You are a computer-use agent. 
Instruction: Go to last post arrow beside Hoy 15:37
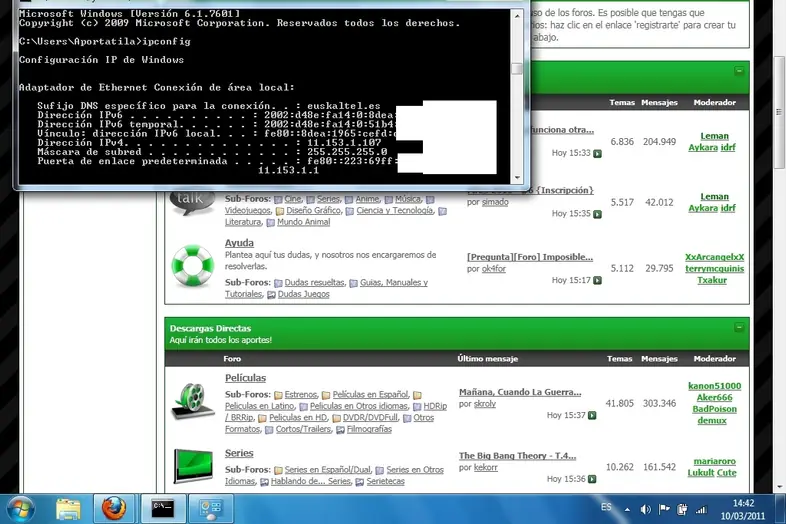point(592,415)
